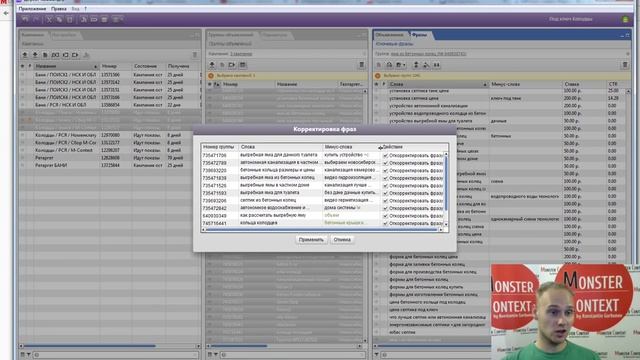Toggle the action checkbox for 'кольца колодцев'
The width and height of the screenshot is (640, 360).
pyautogui.click(x=385, y=223)
